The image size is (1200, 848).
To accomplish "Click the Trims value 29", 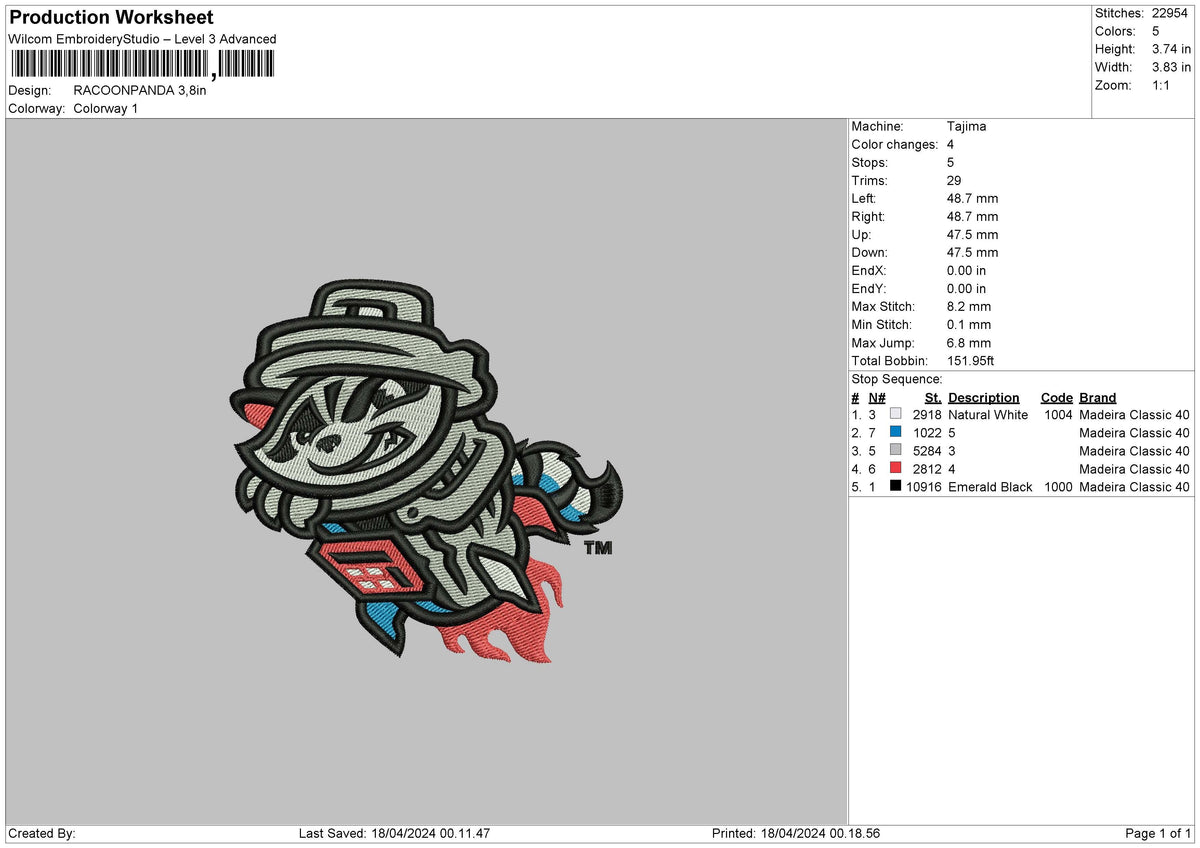I will pyautogui.click(x=954, y=180).
